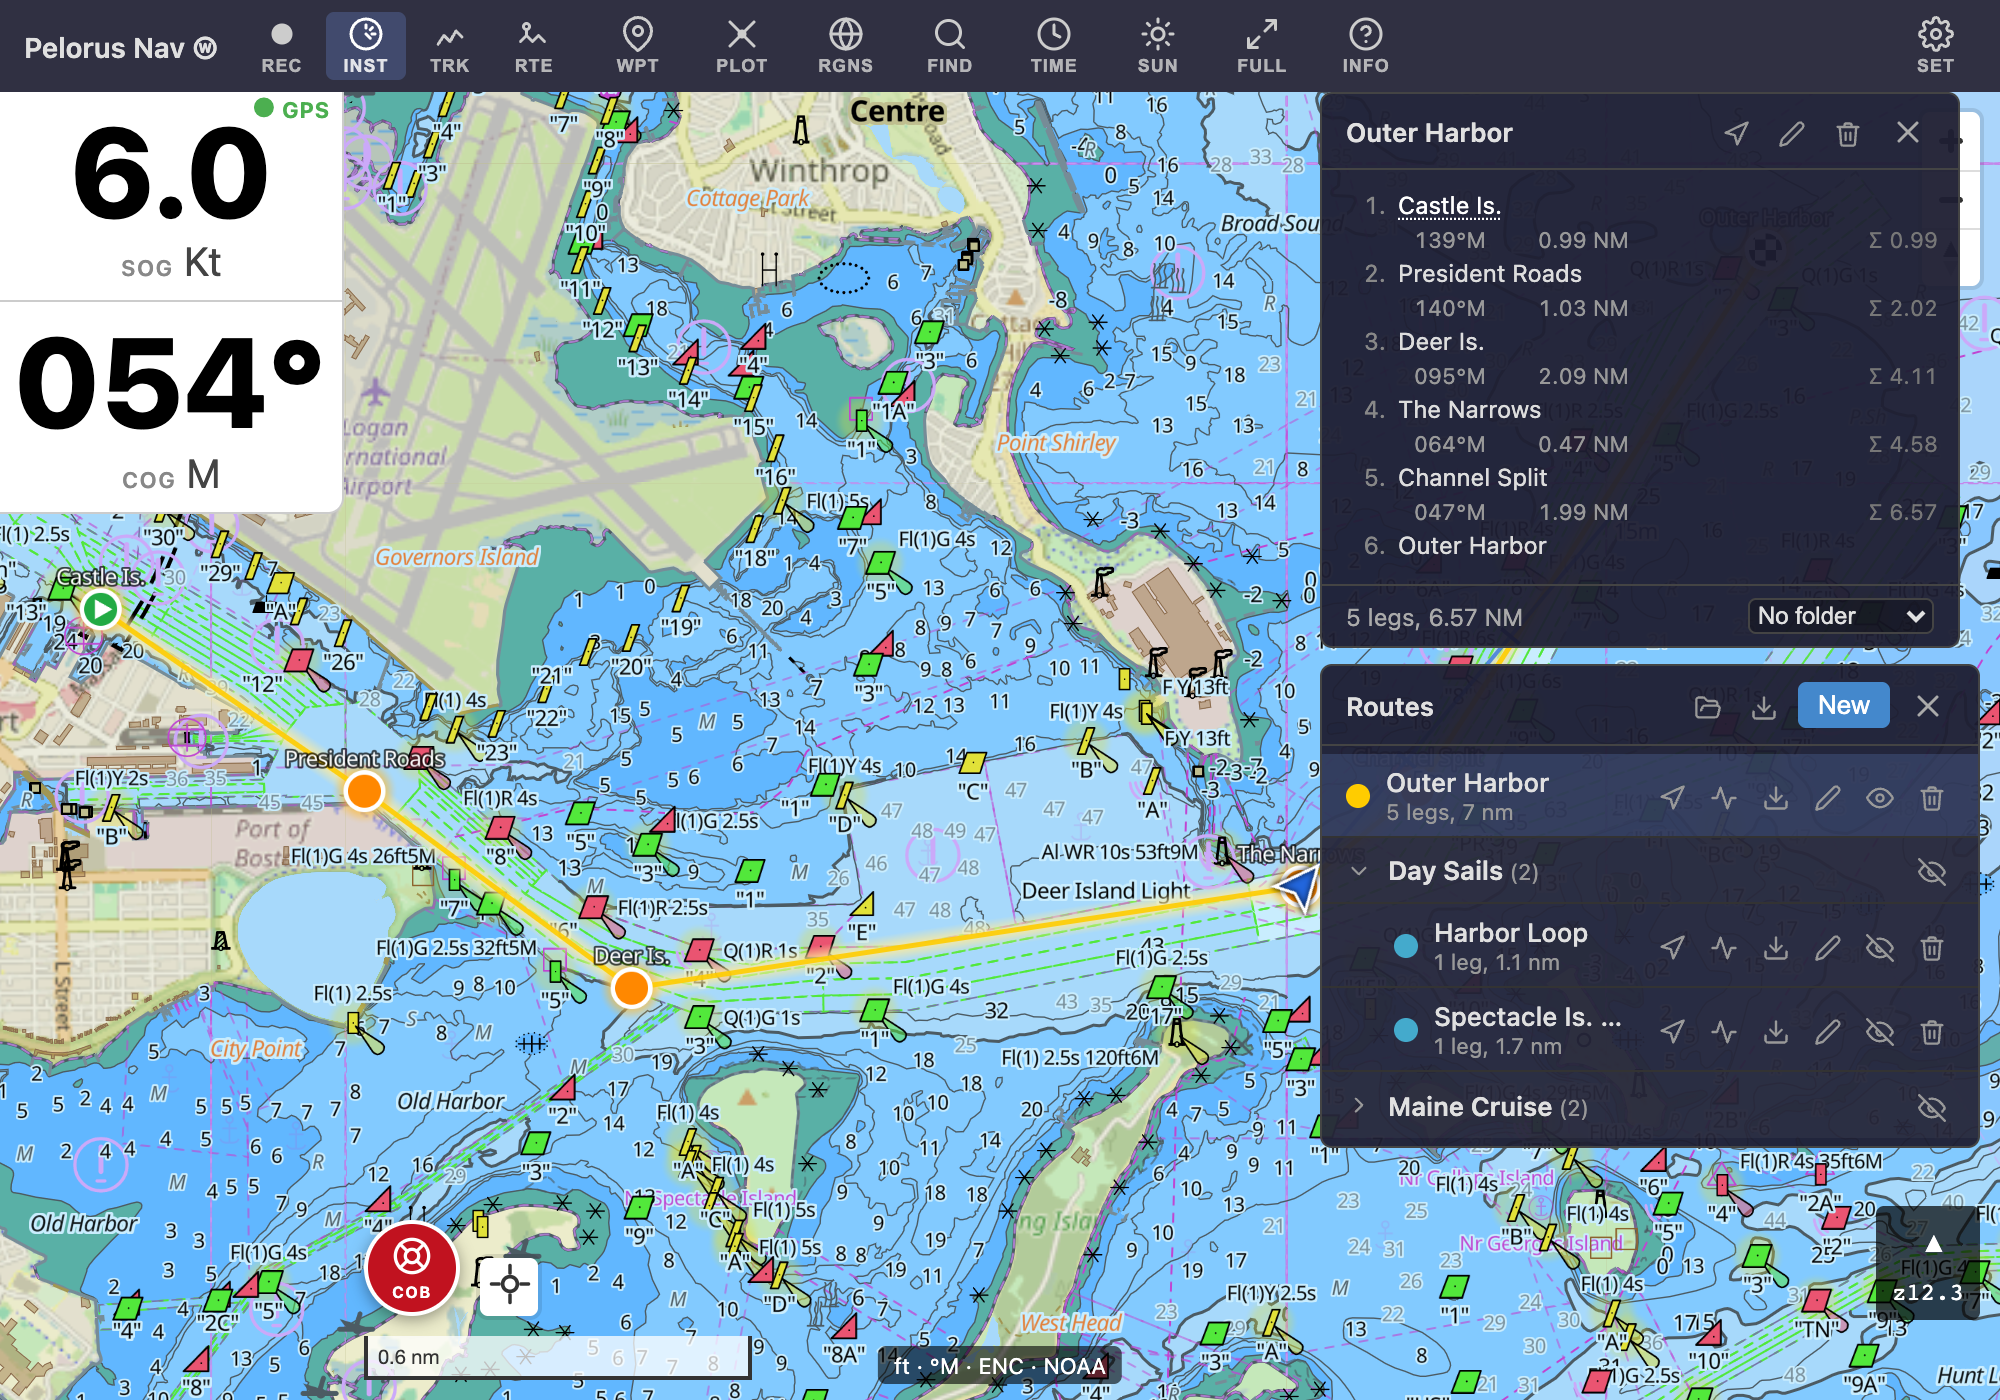This screenshot has height=1400, width=2000.
Task: Export the Outer Harbor route
Action: tap(1776, 798)
